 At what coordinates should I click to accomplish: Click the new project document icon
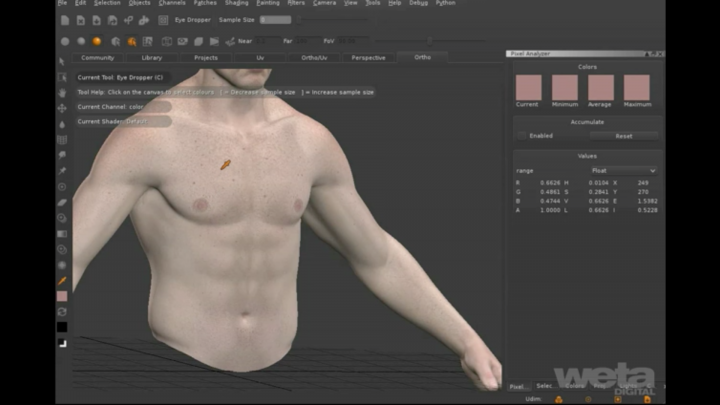pyautogui.click(x=65, y=19)
